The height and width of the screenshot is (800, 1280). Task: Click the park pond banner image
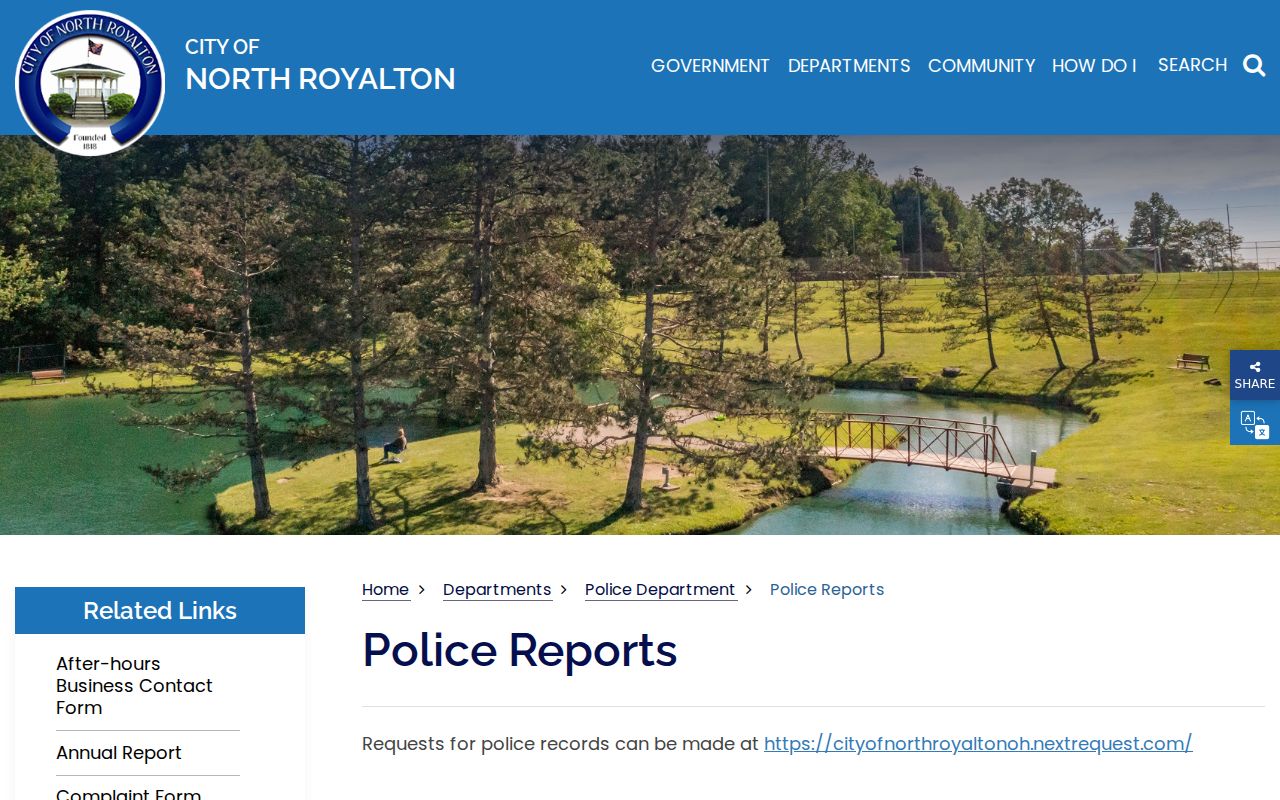coord(640,335)
